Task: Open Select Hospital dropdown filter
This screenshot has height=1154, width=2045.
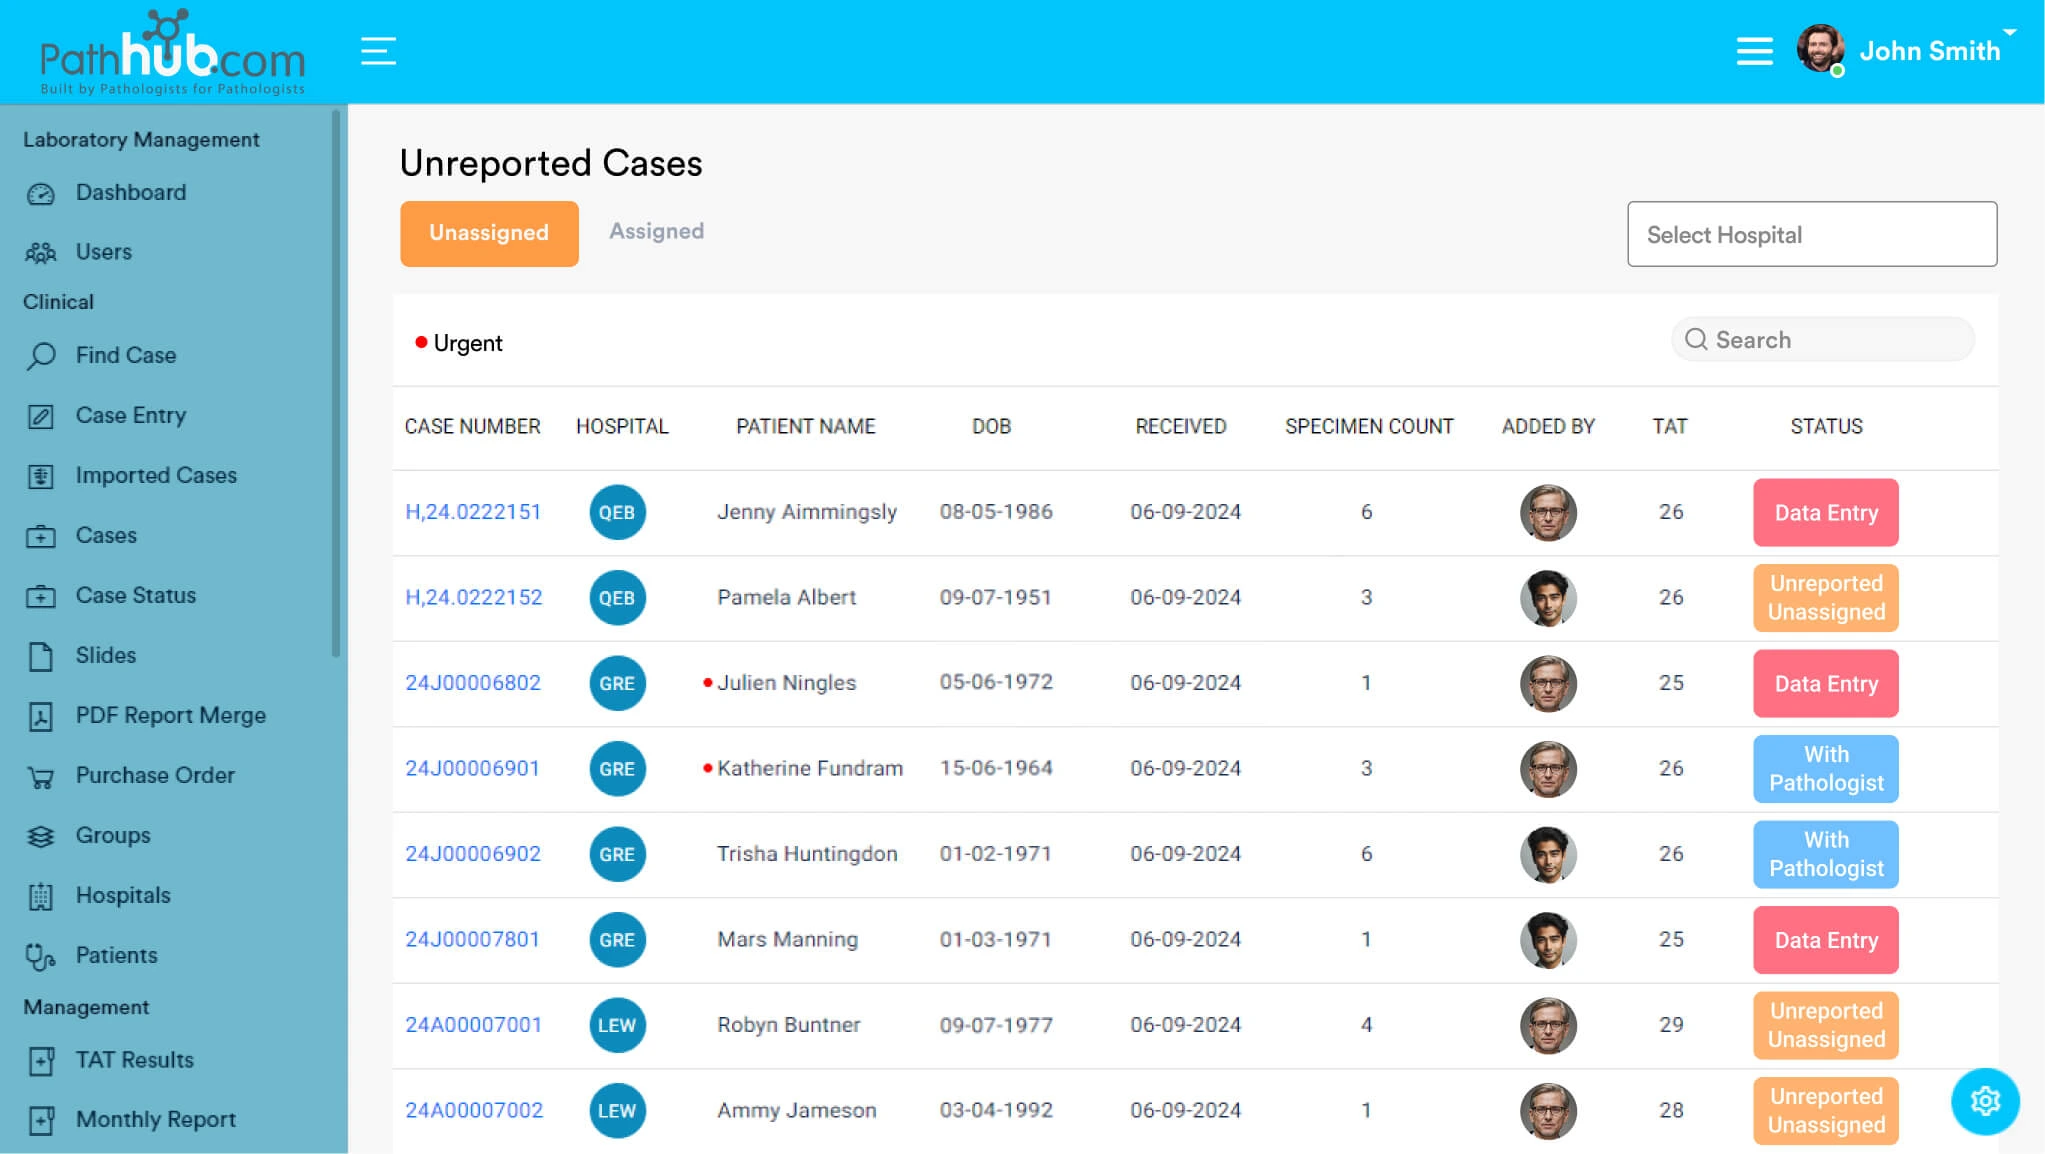Action: tap(1812, 234)
